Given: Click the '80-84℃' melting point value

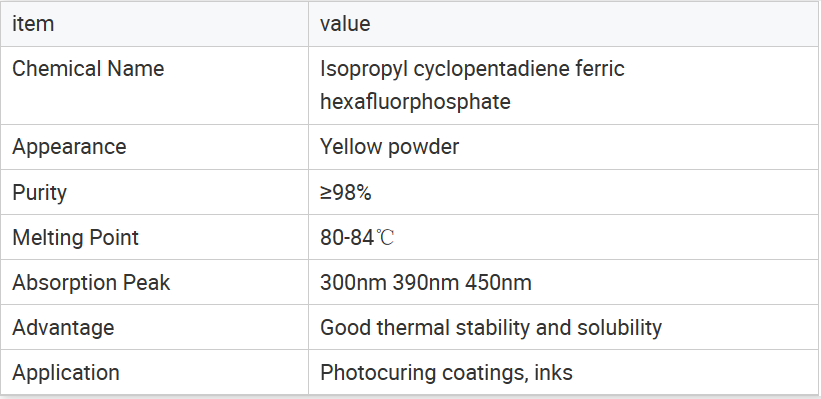Looking at the screenshot, I should pos(357,238).
